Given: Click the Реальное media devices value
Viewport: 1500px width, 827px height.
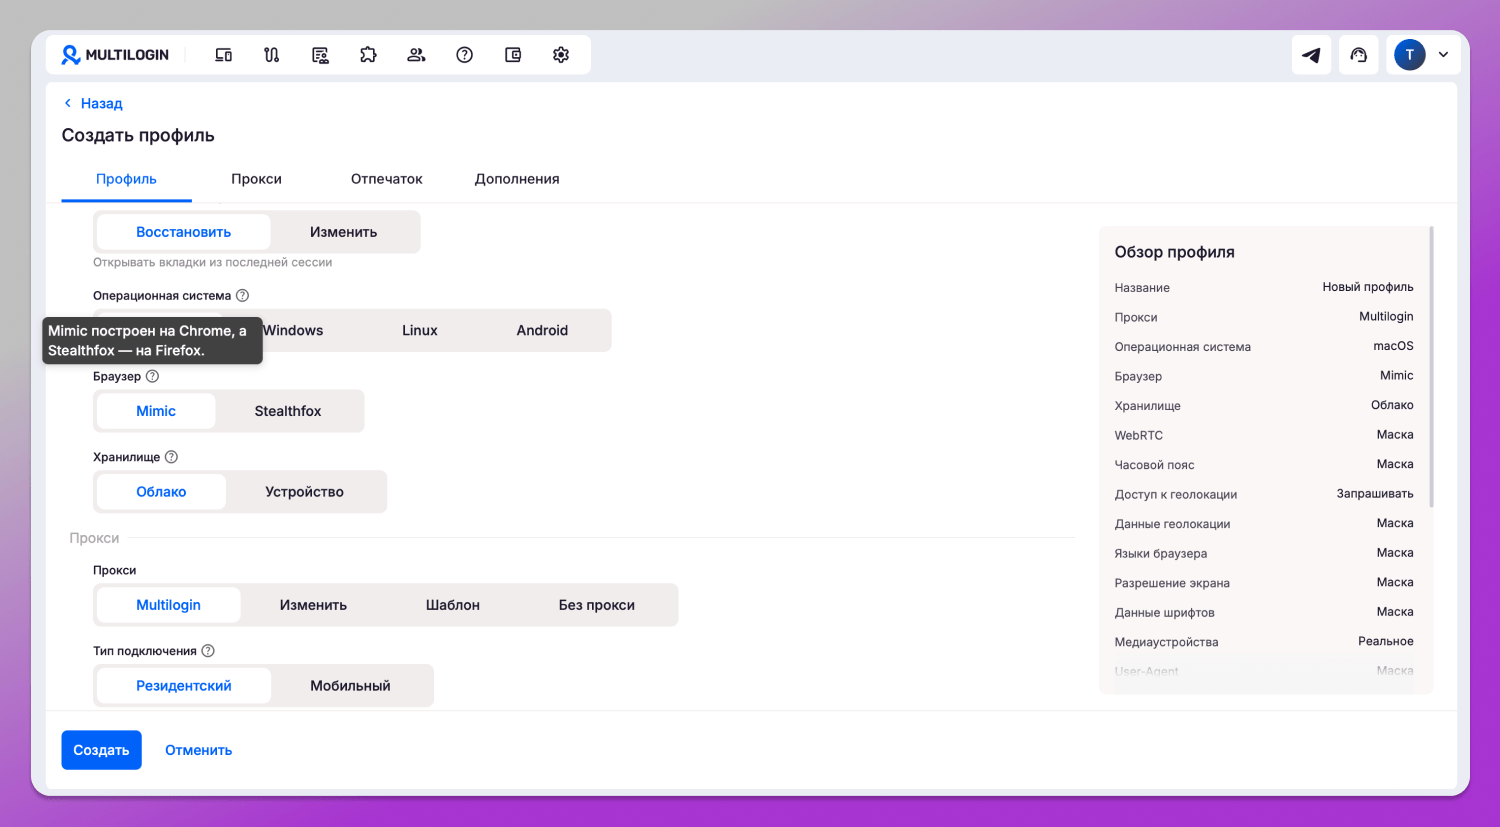Looking at the screenshot, I should pos(1386,642).
